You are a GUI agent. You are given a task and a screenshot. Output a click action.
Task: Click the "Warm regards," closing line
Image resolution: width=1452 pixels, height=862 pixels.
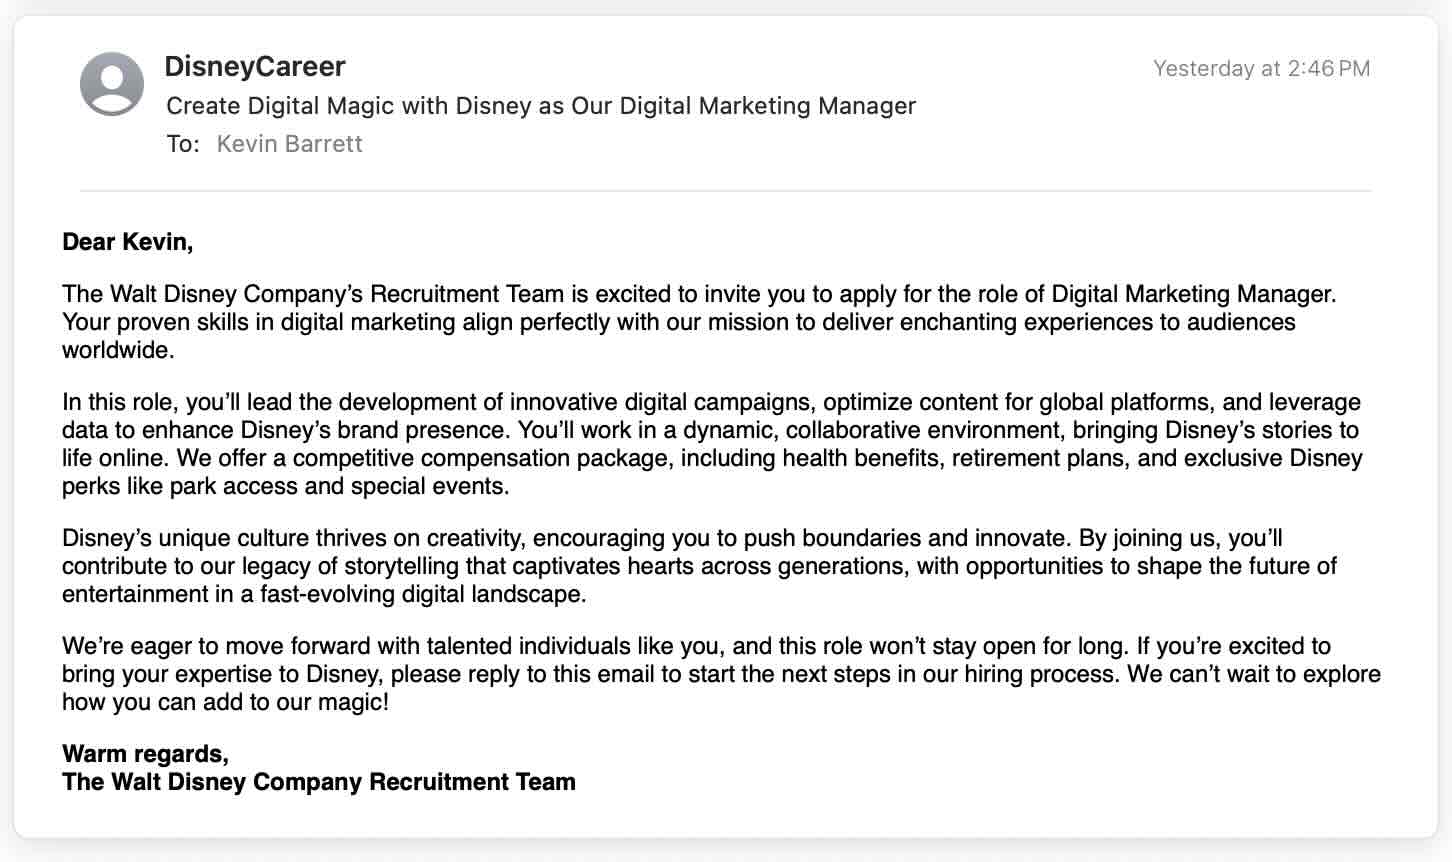(145, 754)
